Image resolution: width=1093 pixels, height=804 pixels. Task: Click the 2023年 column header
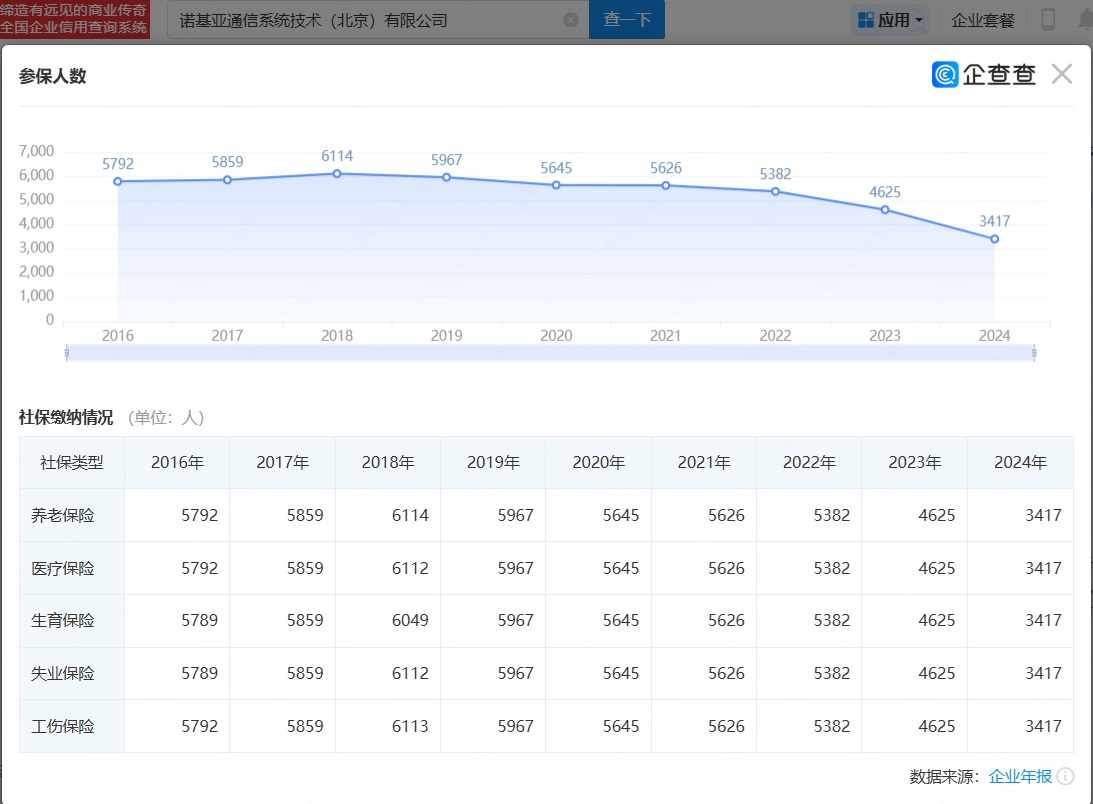point(915,462)
